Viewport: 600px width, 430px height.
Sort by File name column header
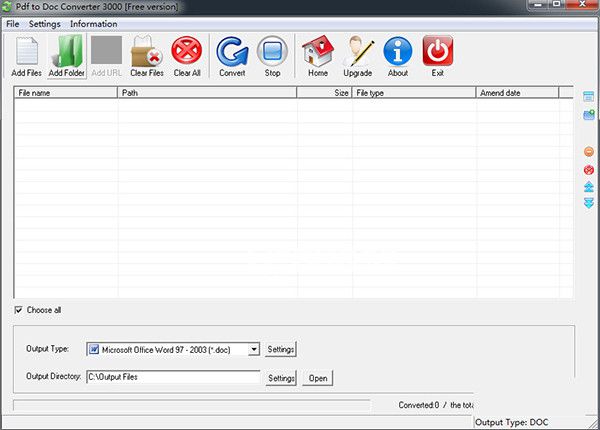click(66, 93)
